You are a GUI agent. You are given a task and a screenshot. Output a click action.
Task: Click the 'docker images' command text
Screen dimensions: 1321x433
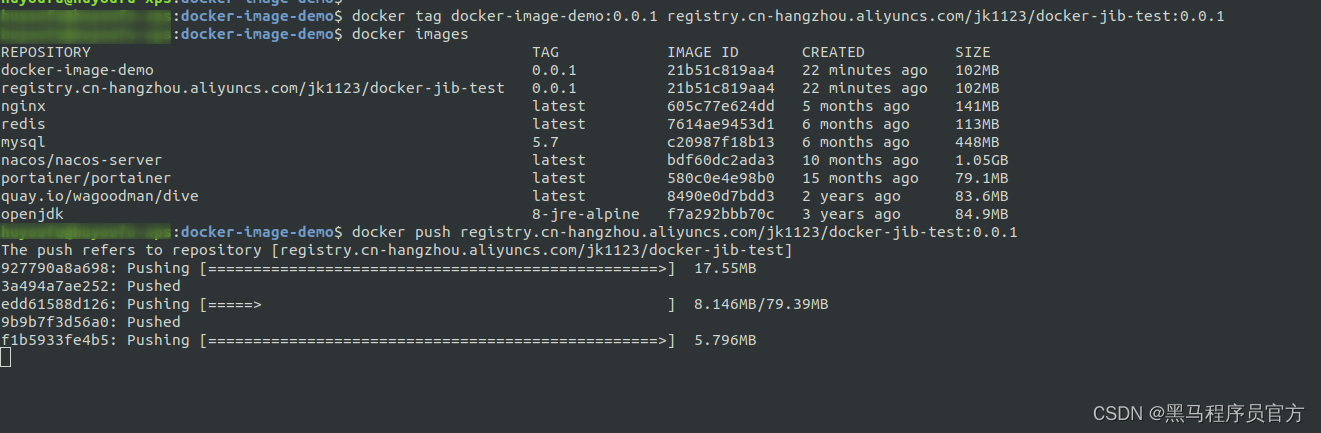[x=410, y=34]
